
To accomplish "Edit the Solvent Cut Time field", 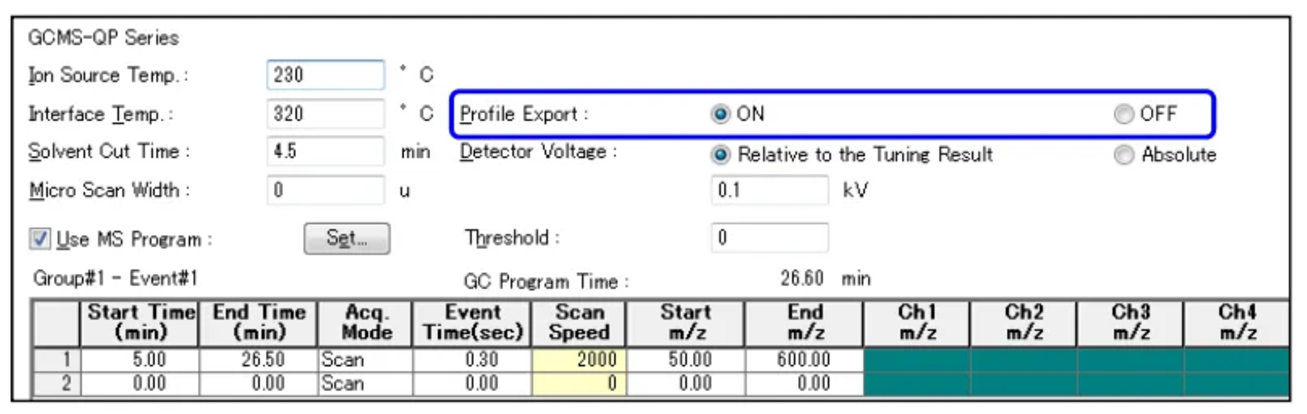I will coord(325,152).
